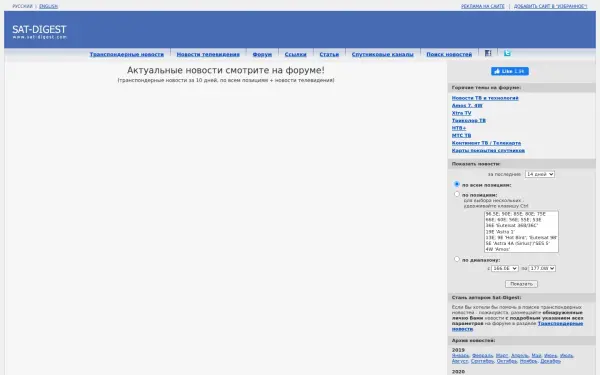Open 'Спутниковые каналы' navigation item
Screen dimensions: 600x375
click(x=383, y=54)
